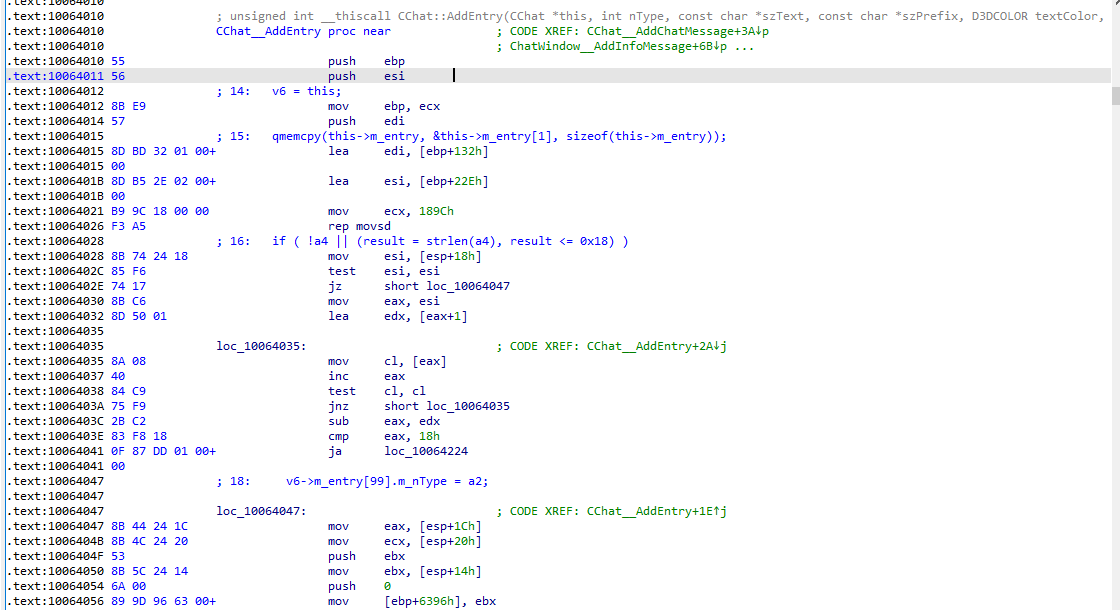This screenshot has height=610, width=1120.
Task: Click the CChat__AddEntry proc near label
Action: [289, 31]
